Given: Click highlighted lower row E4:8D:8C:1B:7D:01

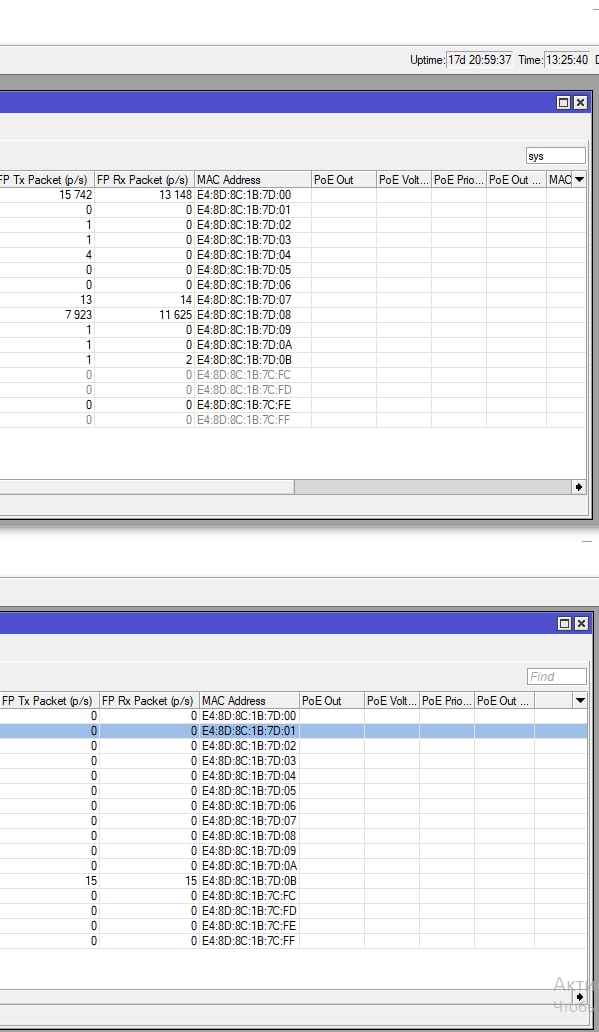Looking at the screenshot, I should click(x=294, y=731).
